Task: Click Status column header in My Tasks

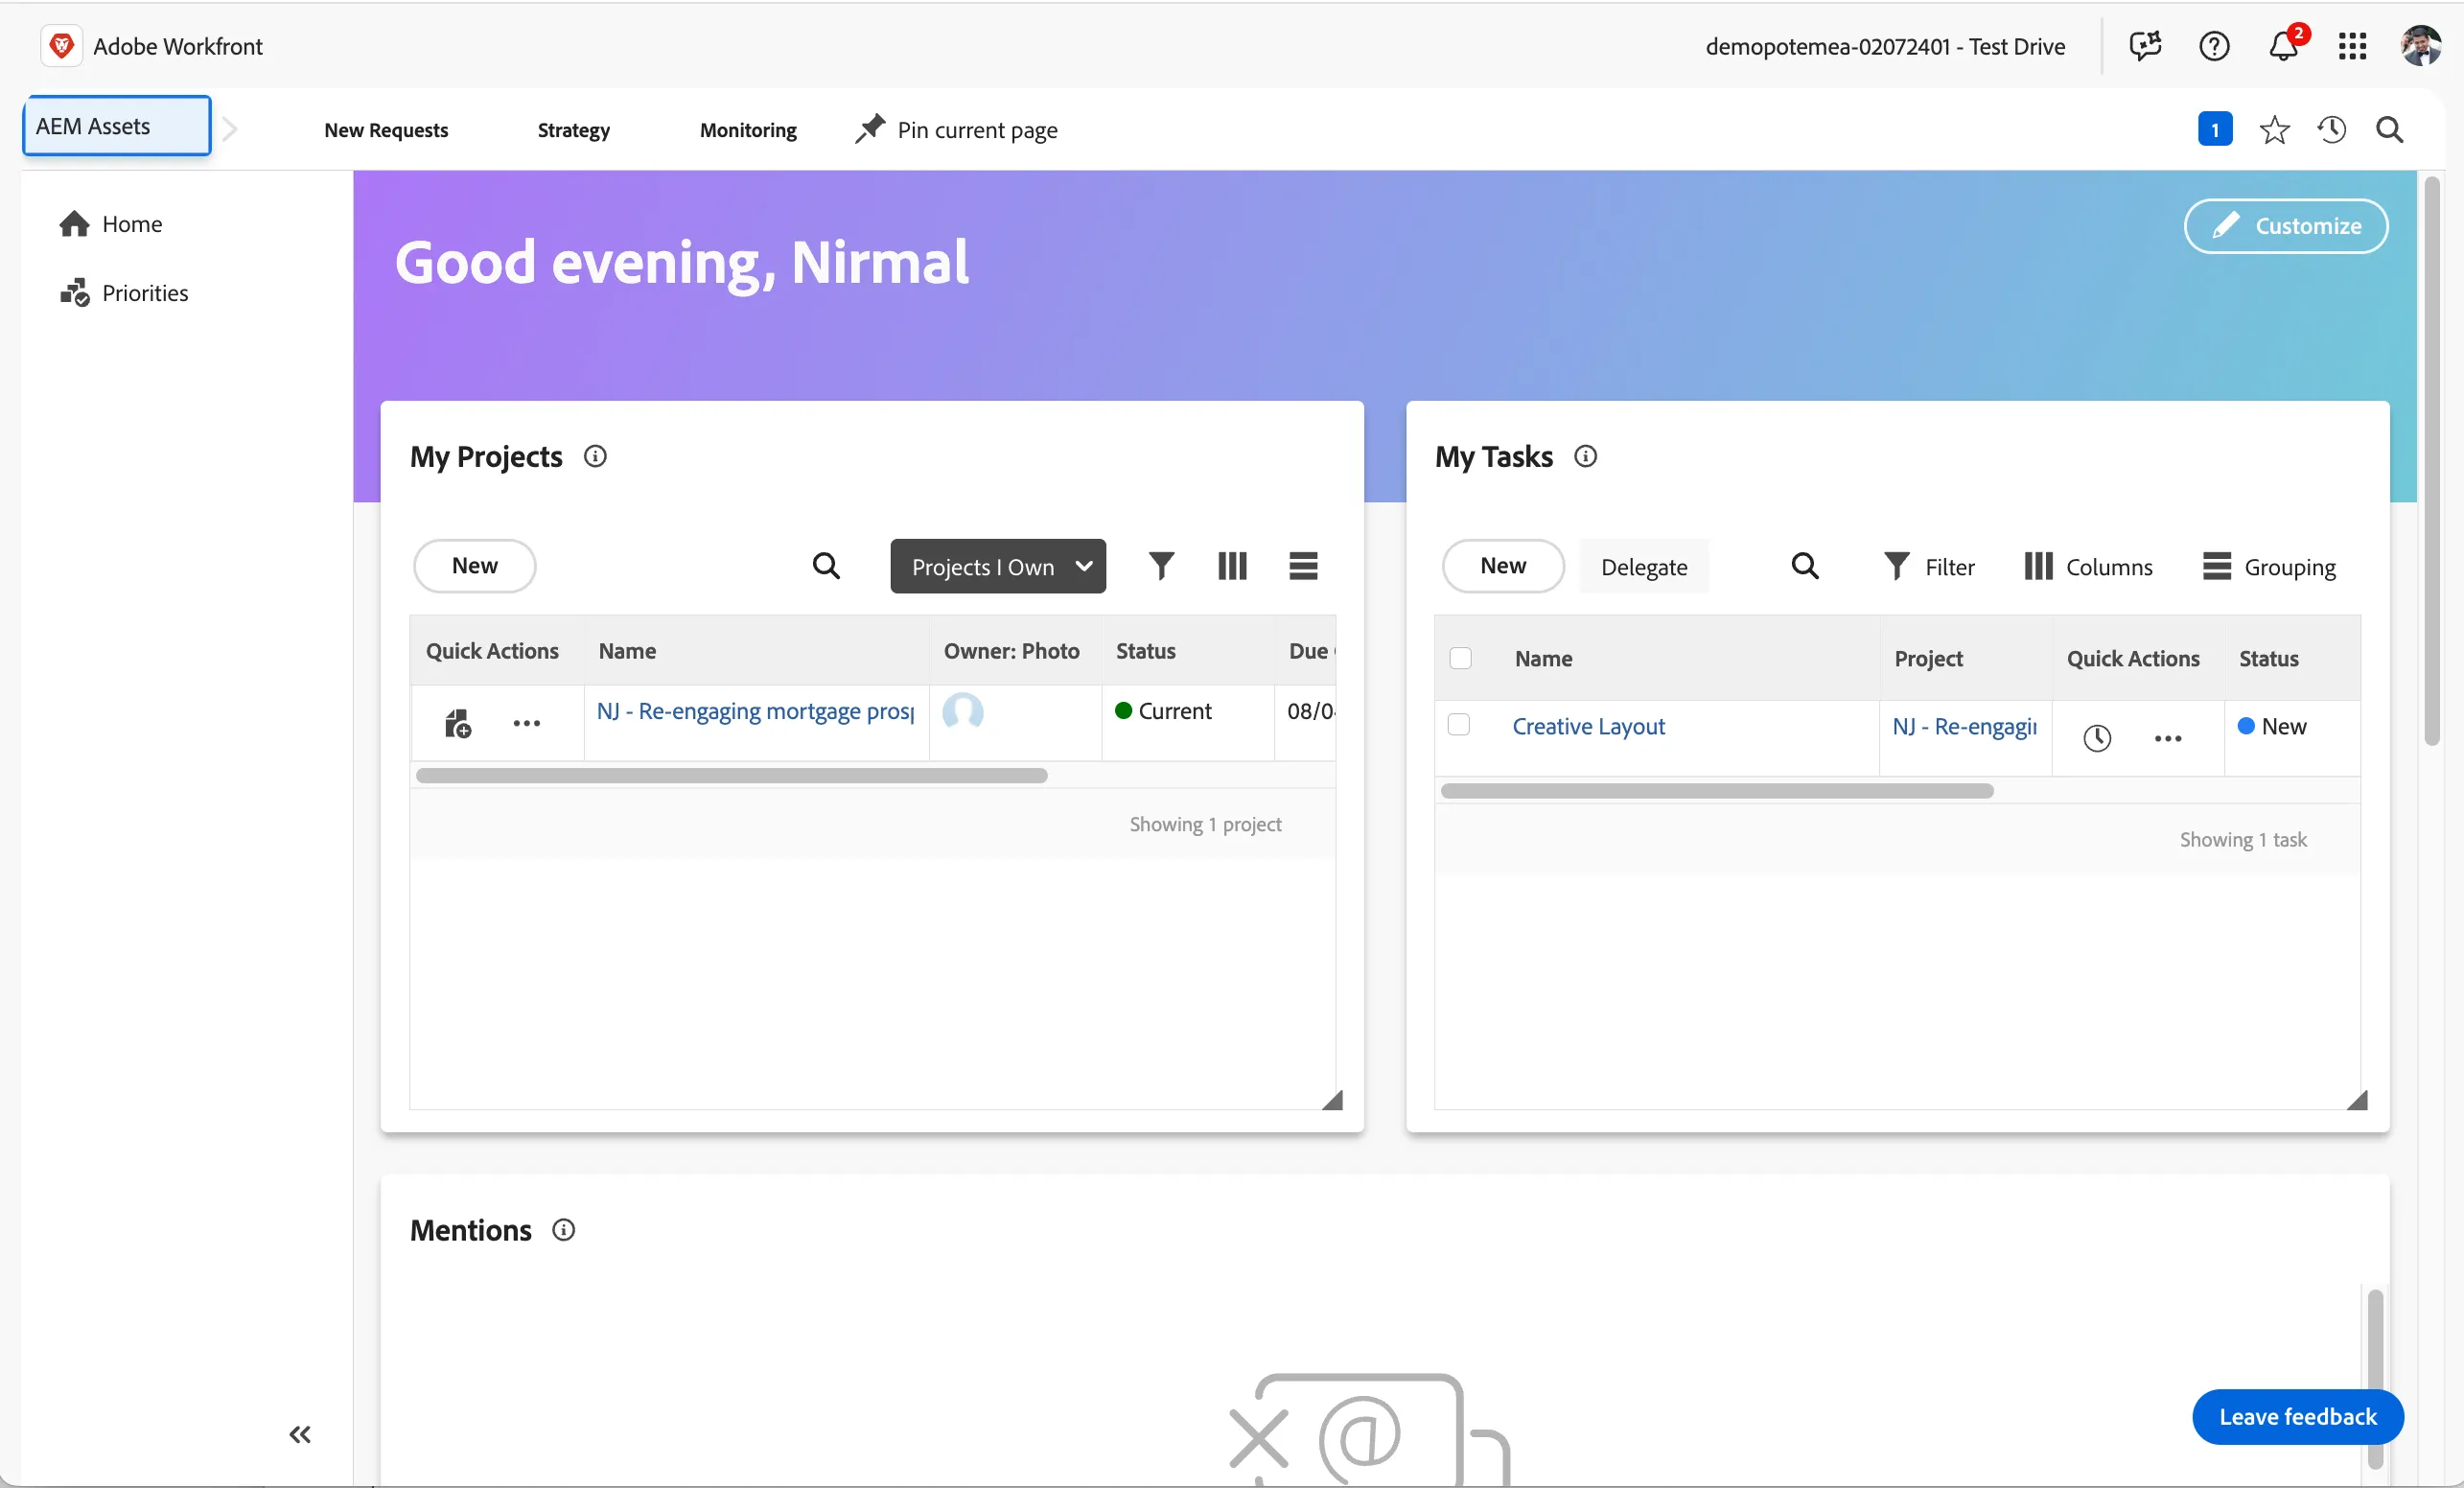Action: click(2268, 658)
